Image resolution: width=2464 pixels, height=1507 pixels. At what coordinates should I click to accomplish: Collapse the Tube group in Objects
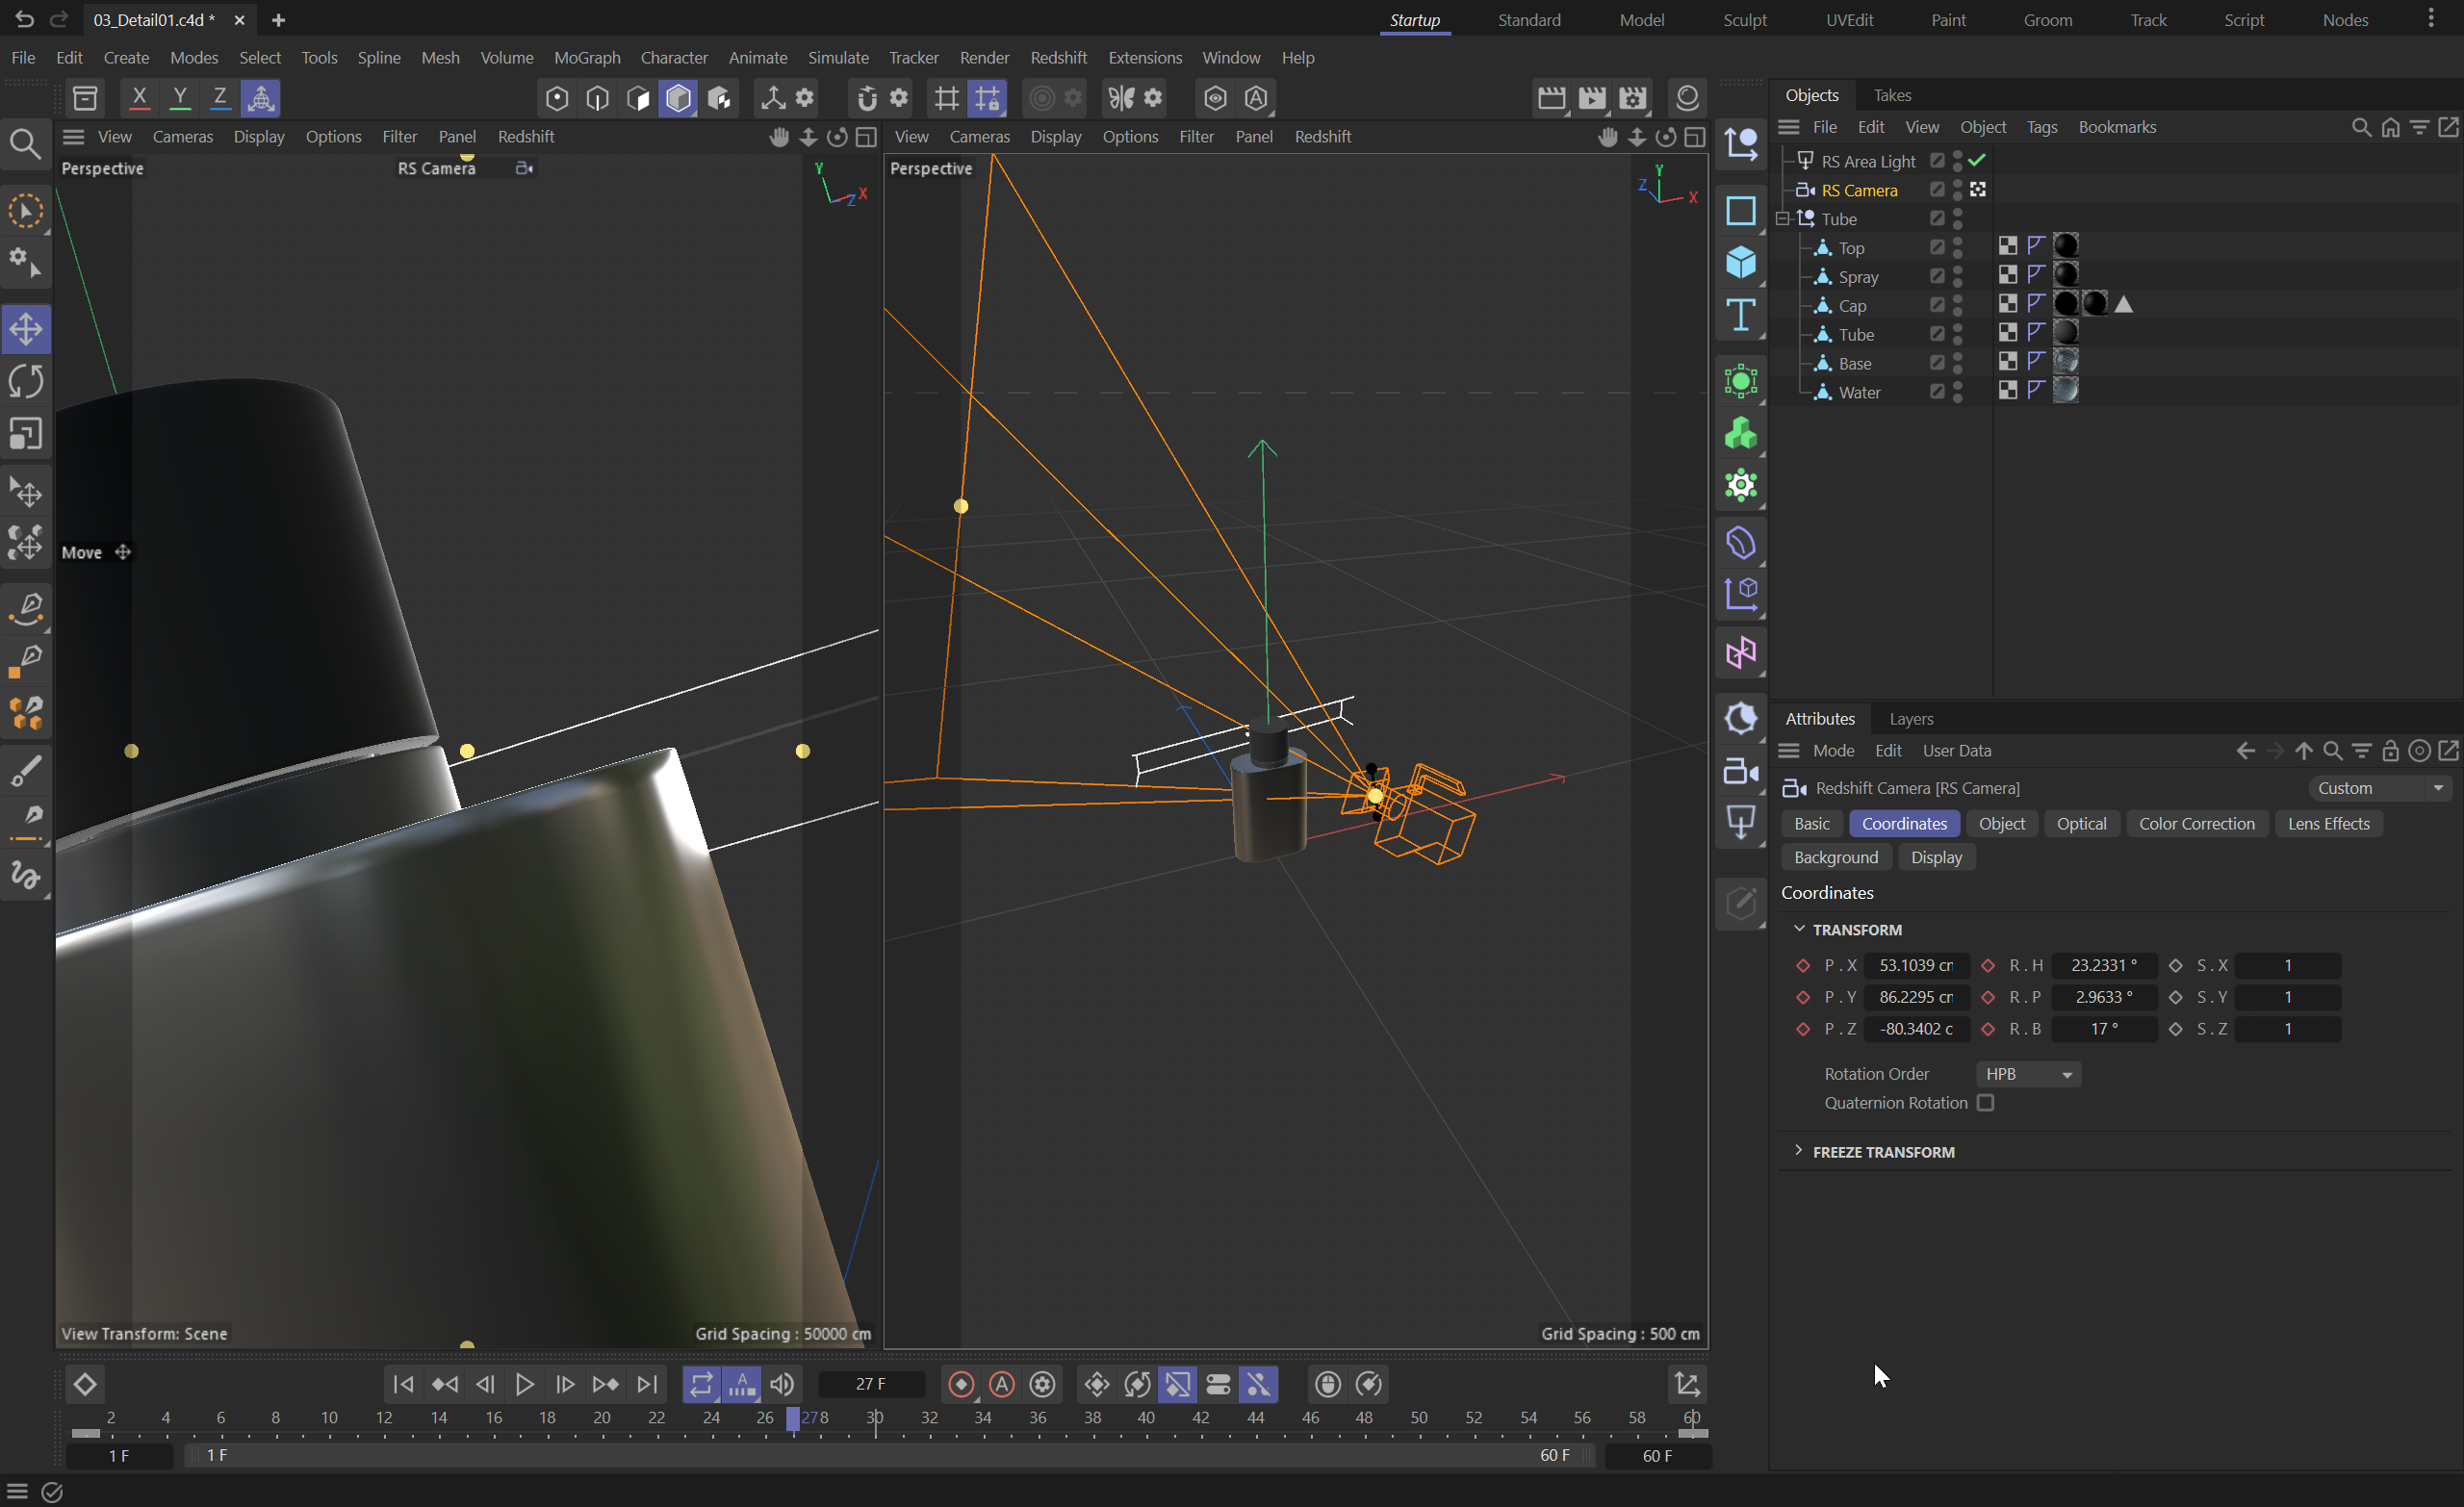point(1783,218)
